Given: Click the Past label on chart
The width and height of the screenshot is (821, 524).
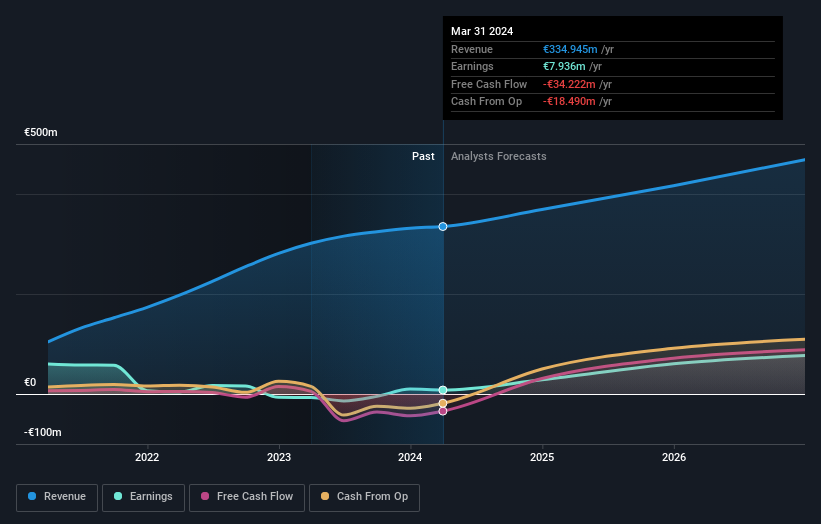Looking at the screenshot, I should (x=423, y=157).
